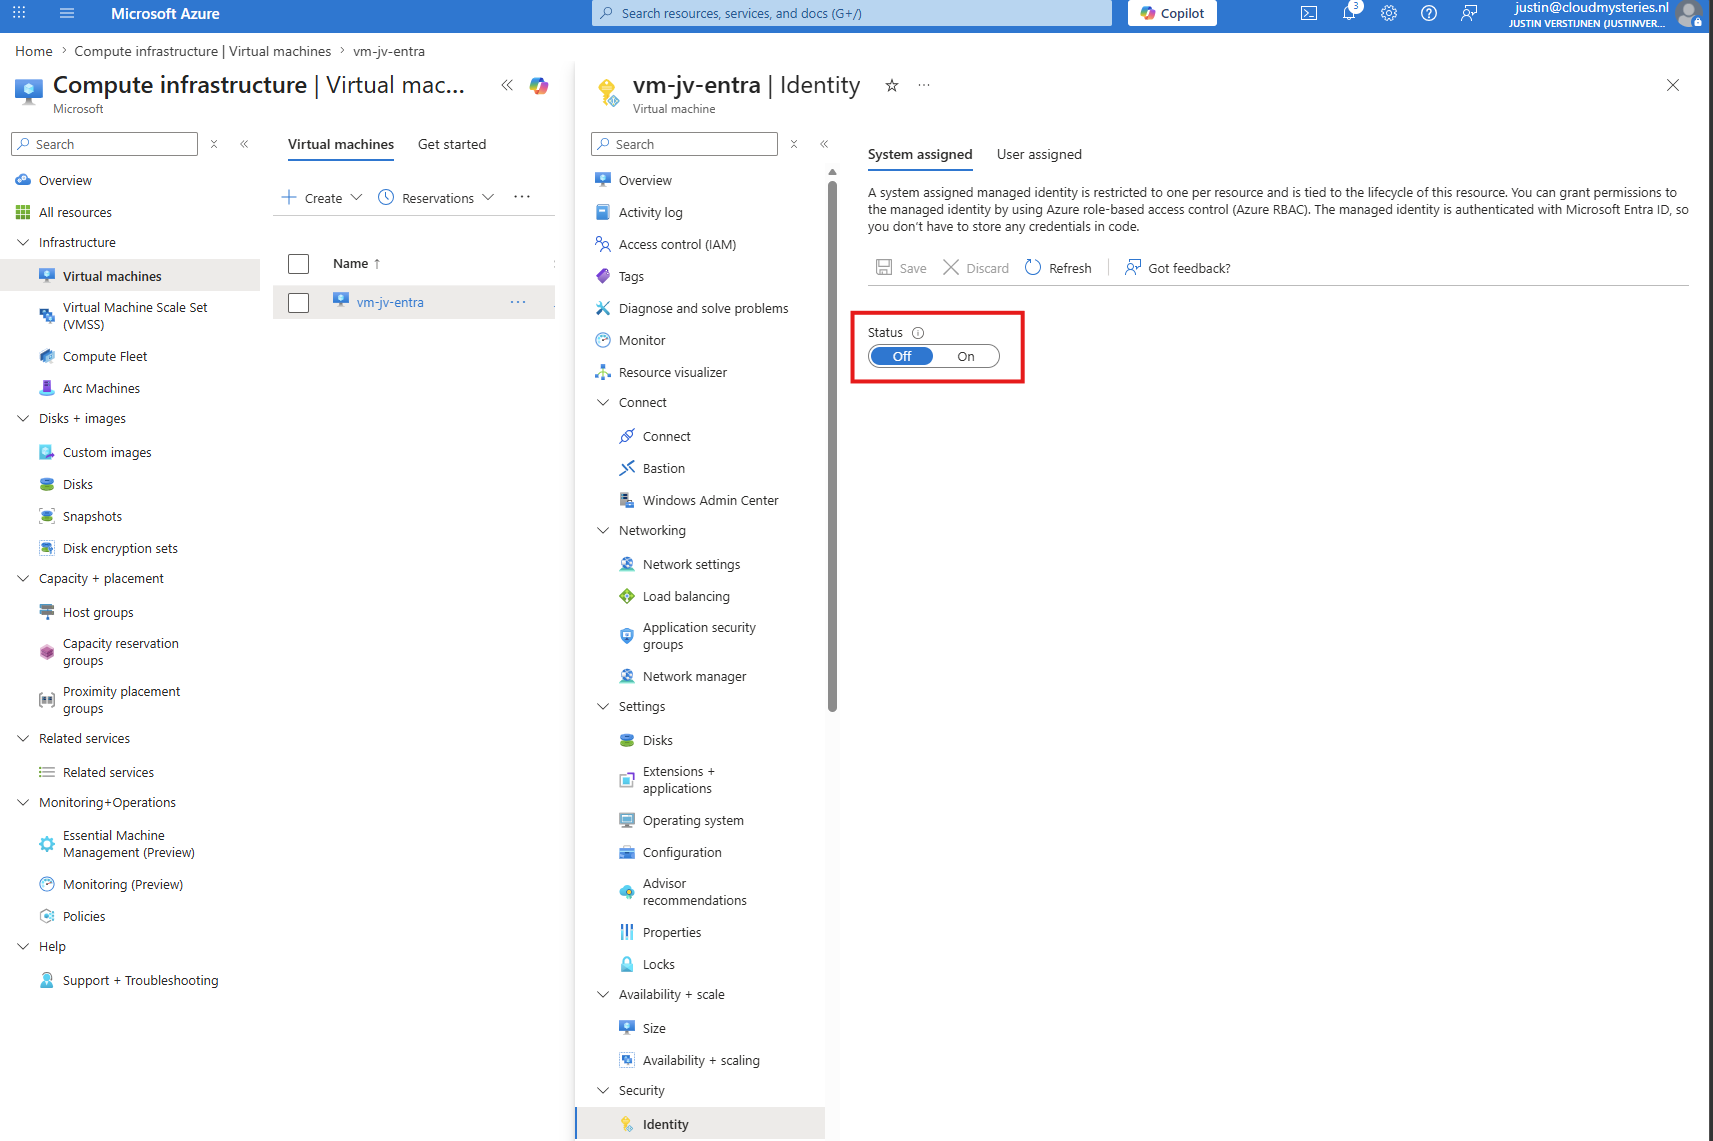Click the help question mark icon
Screen dimensions: 1713x1141
point(1429,13)
